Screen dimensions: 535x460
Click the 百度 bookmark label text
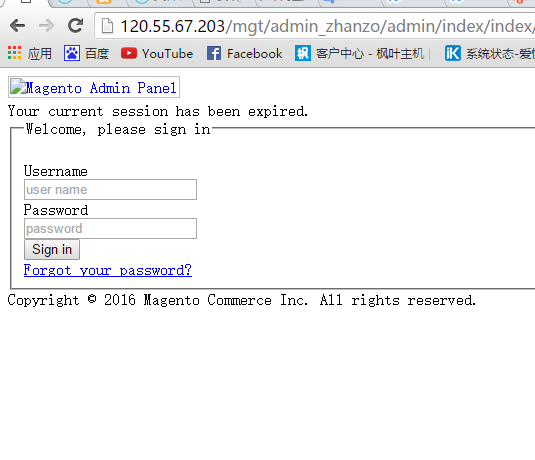pos(97,54)
